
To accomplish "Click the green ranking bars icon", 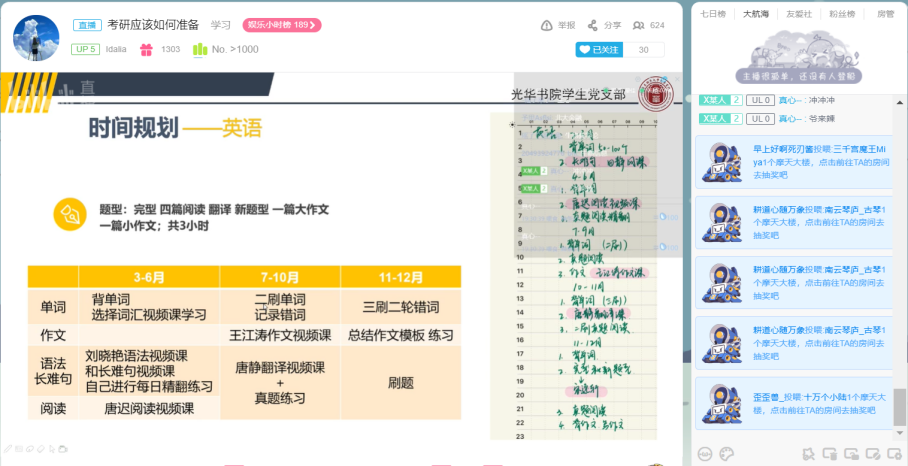I will click(x=200, y=50).
